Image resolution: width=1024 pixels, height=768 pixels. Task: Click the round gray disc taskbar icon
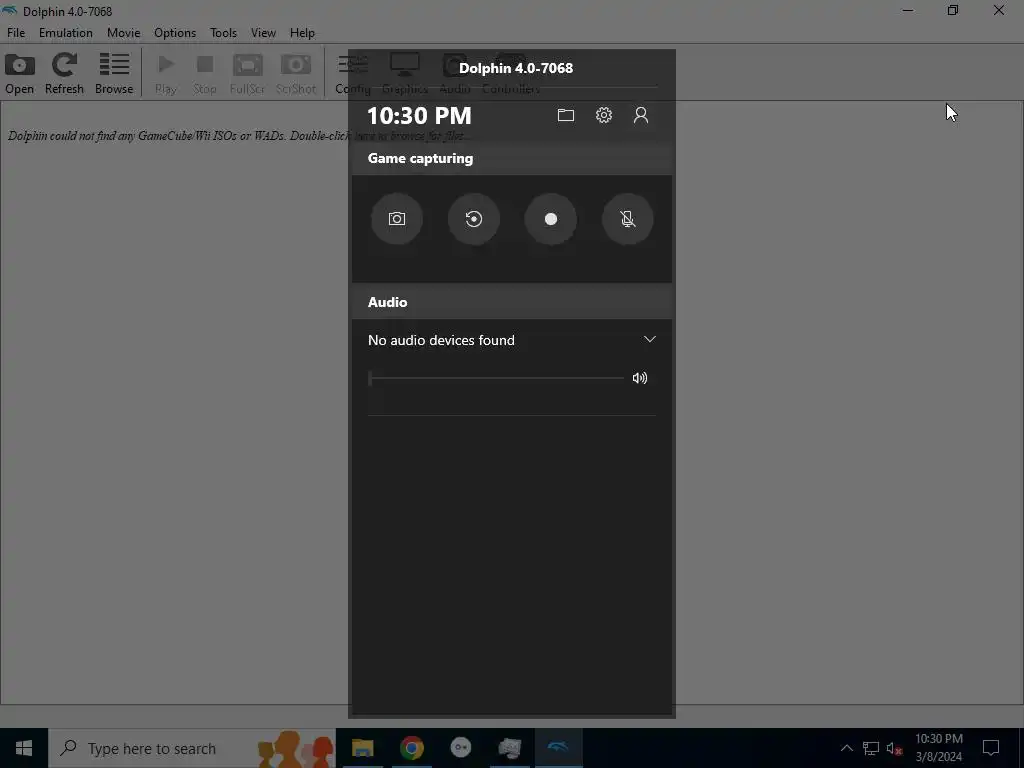point(460,748)
